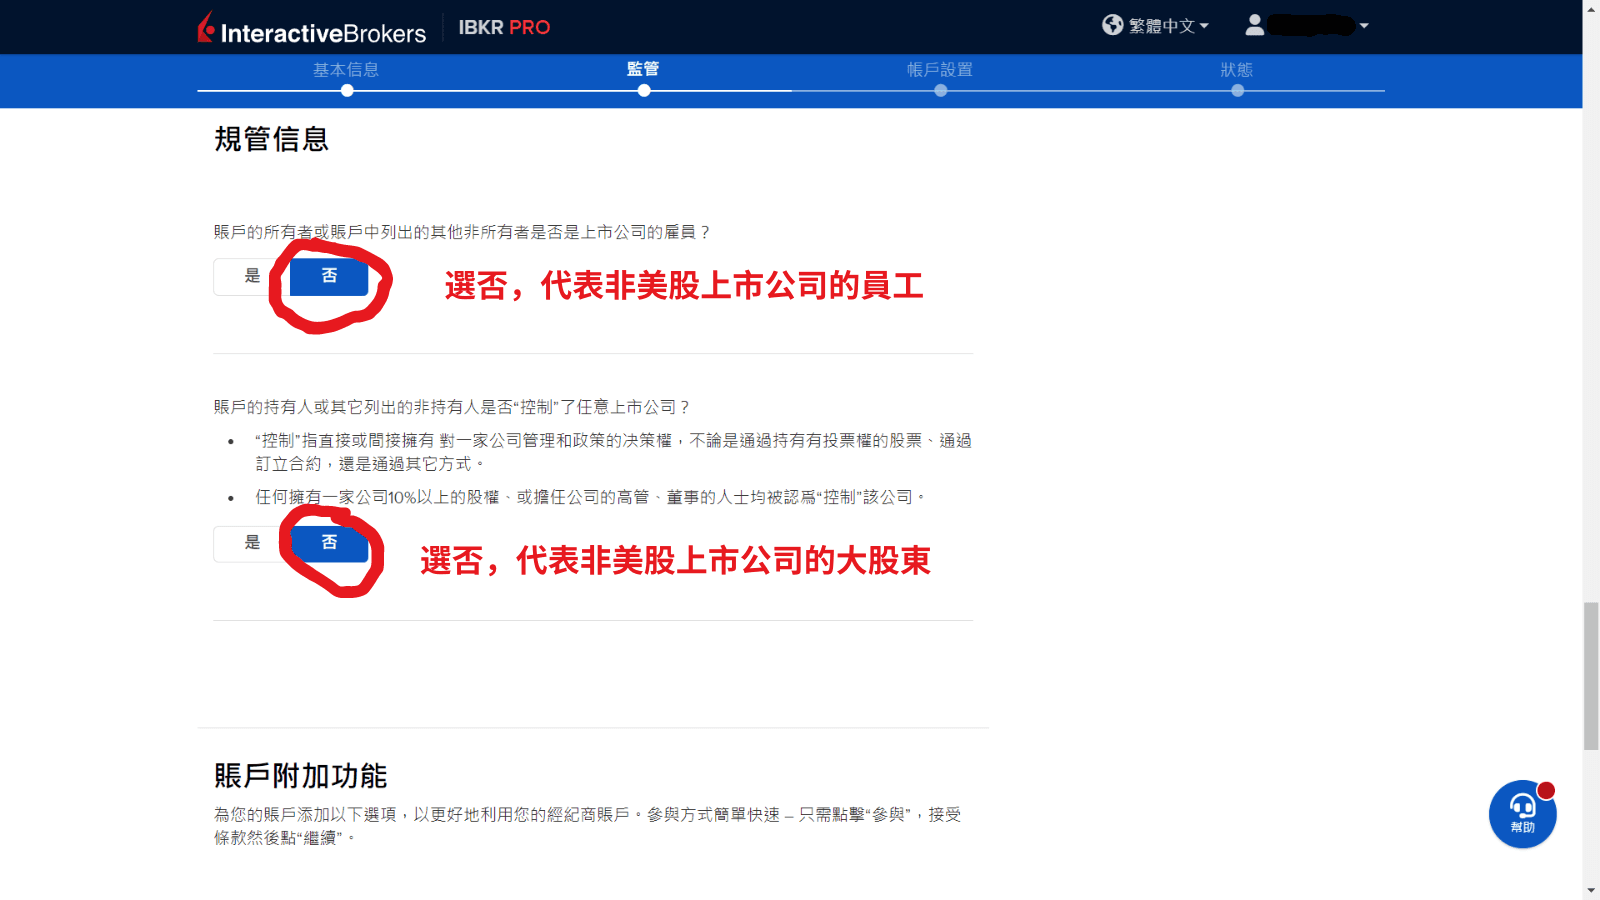The height and width of the screenshot is (900, 1600).
Task: Click the 狀態 step progress dot
Action: 1238,90
